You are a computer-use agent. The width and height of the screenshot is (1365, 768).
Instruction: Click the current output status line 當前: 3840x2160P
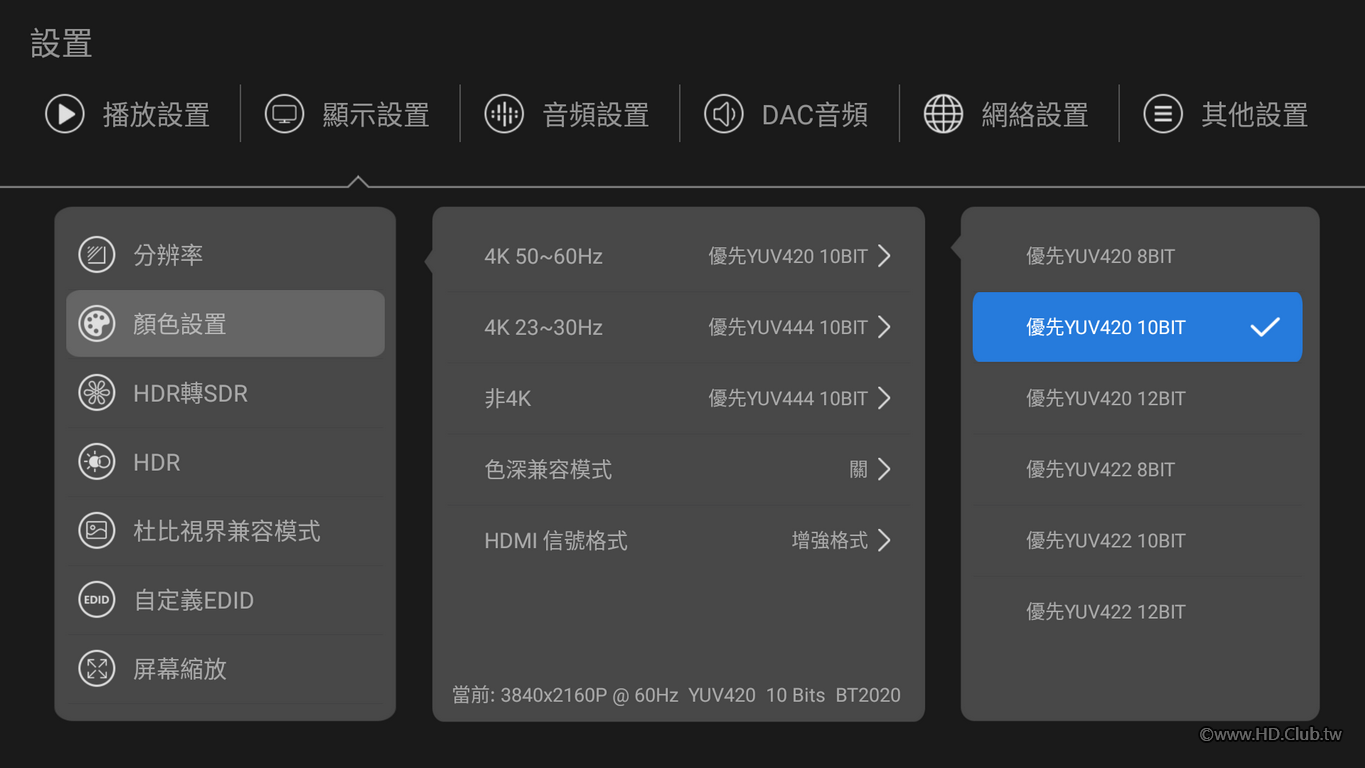[x=676, y=695]
